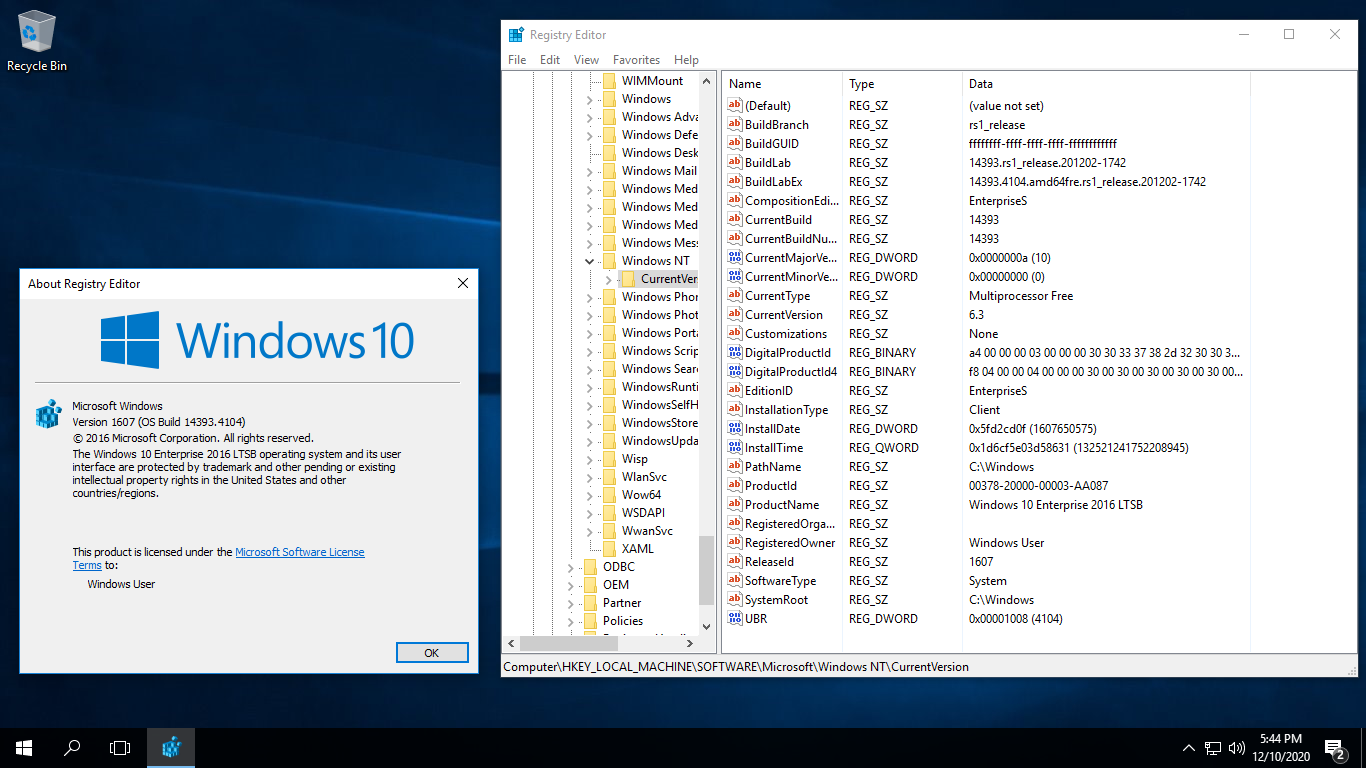Open Task View from the taskbar
The width and height of the screenshot is (1366, 768).
pos(120,748)
